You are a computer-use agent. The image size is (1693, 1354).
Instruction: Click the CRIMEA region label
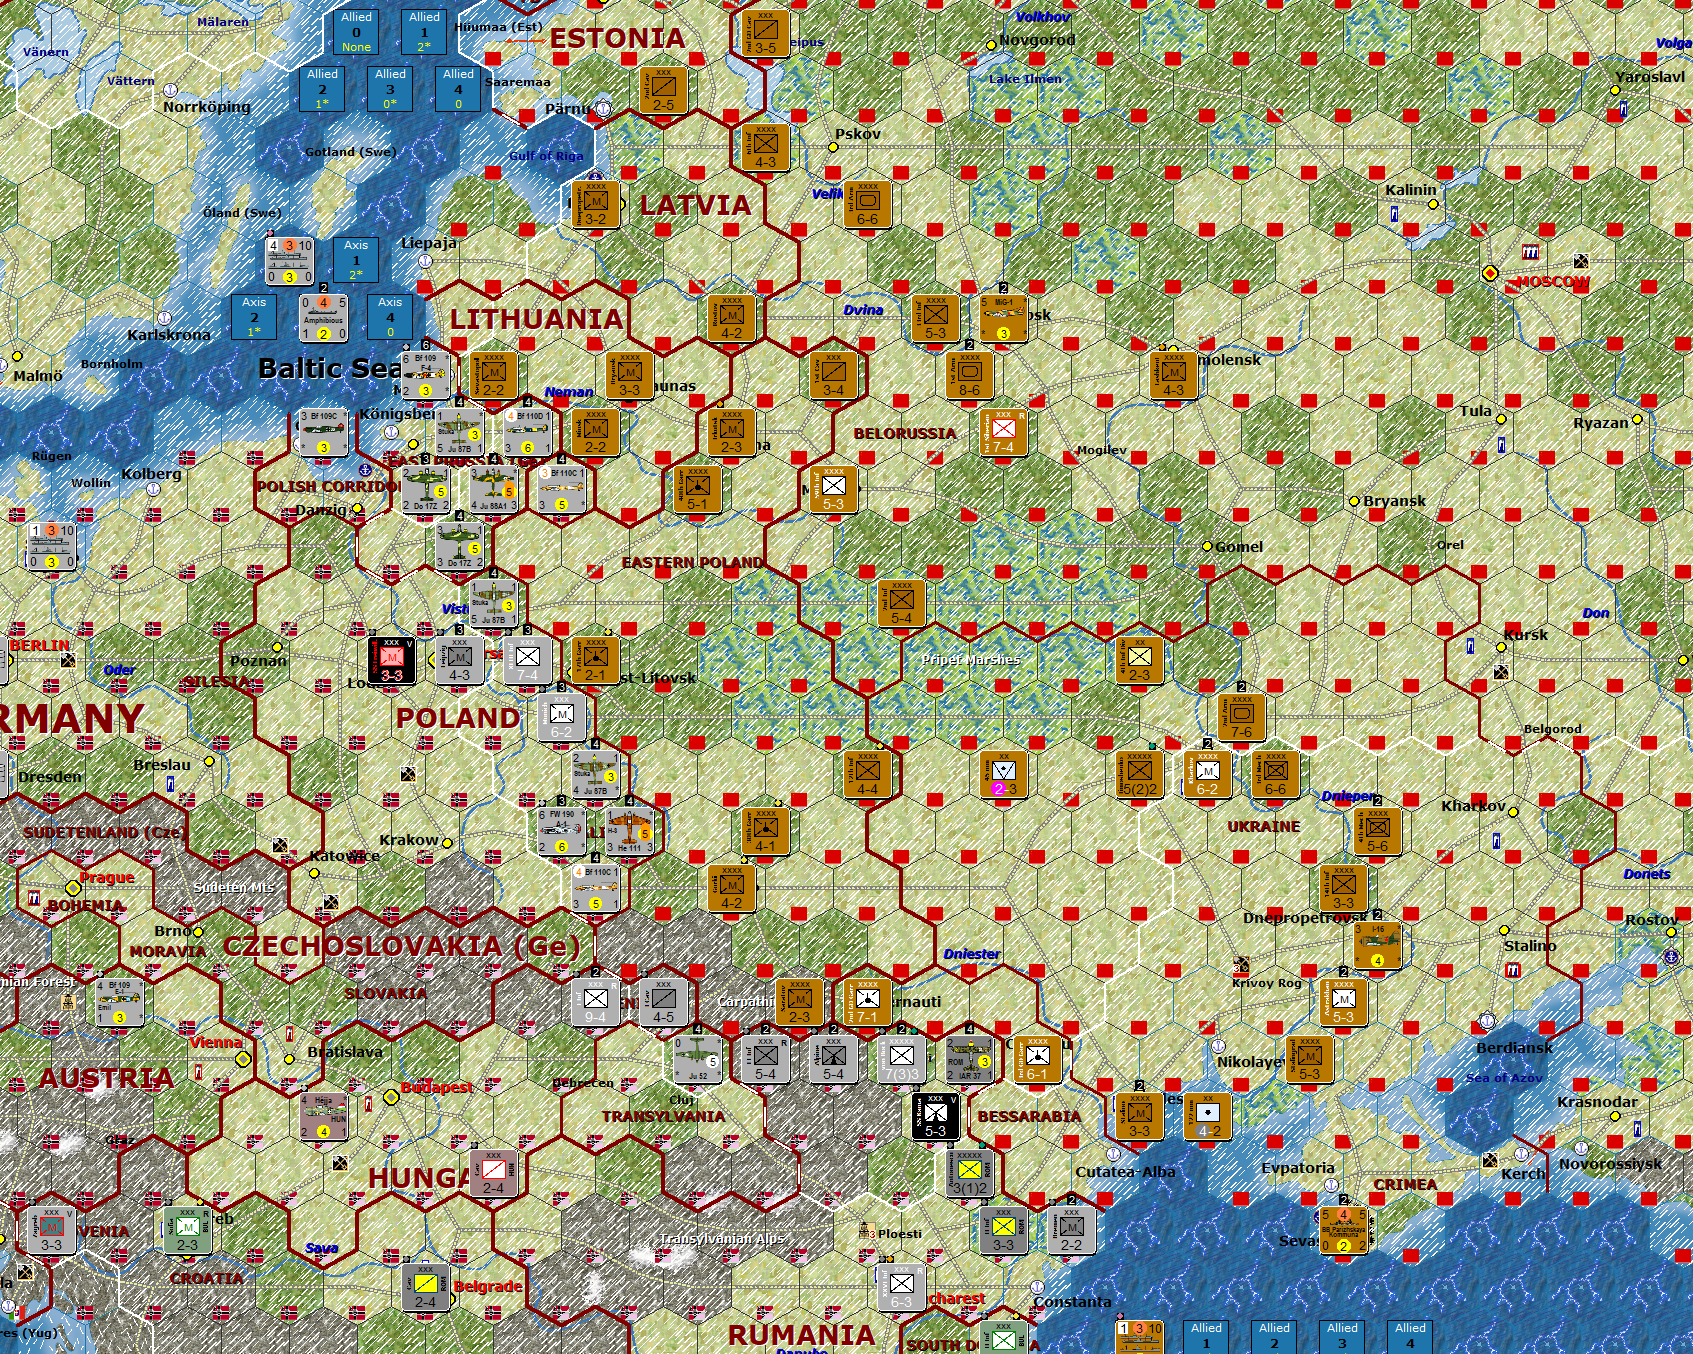1405,1185
